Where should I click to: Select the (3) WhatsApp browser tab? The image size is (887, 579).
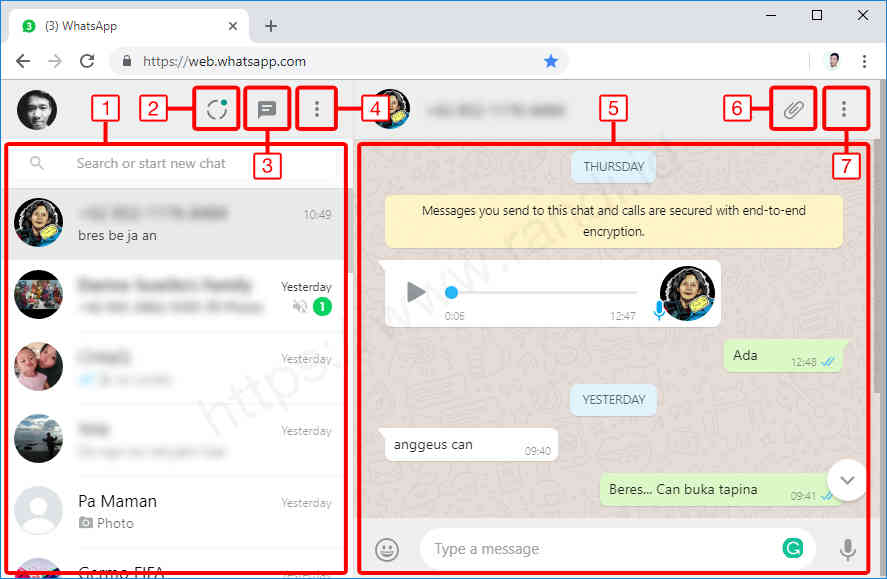[x=129, y=26]
